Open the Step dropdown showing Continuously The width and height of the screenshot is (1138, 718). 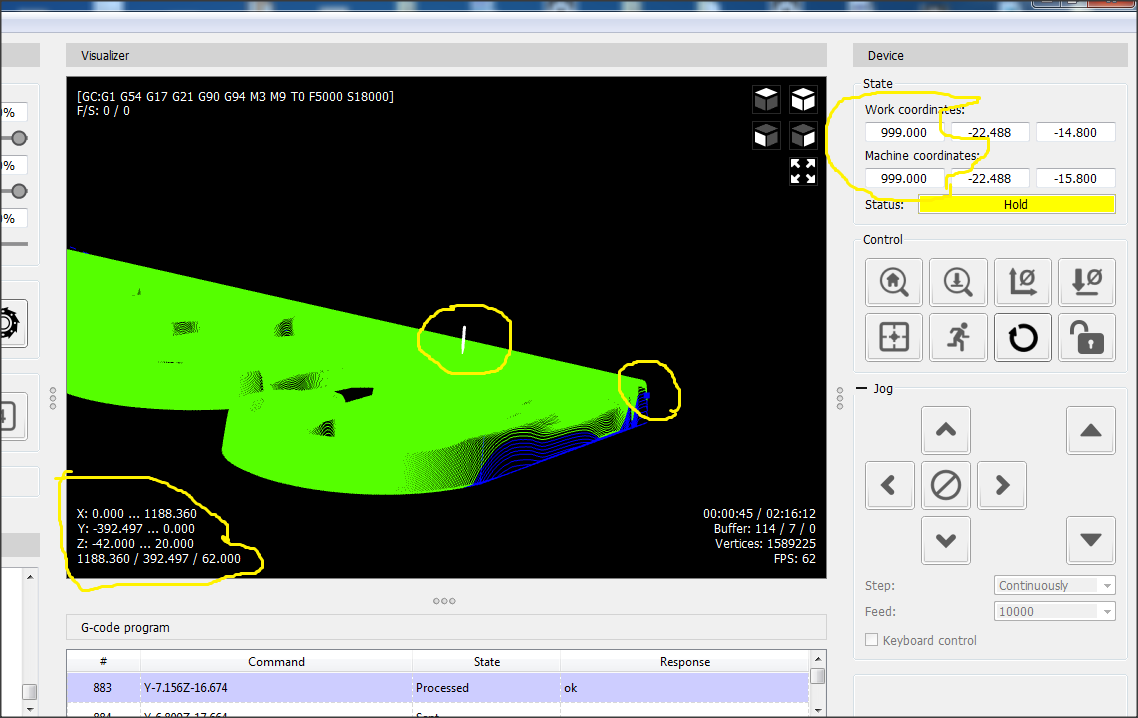click(x=1055, y=586)
